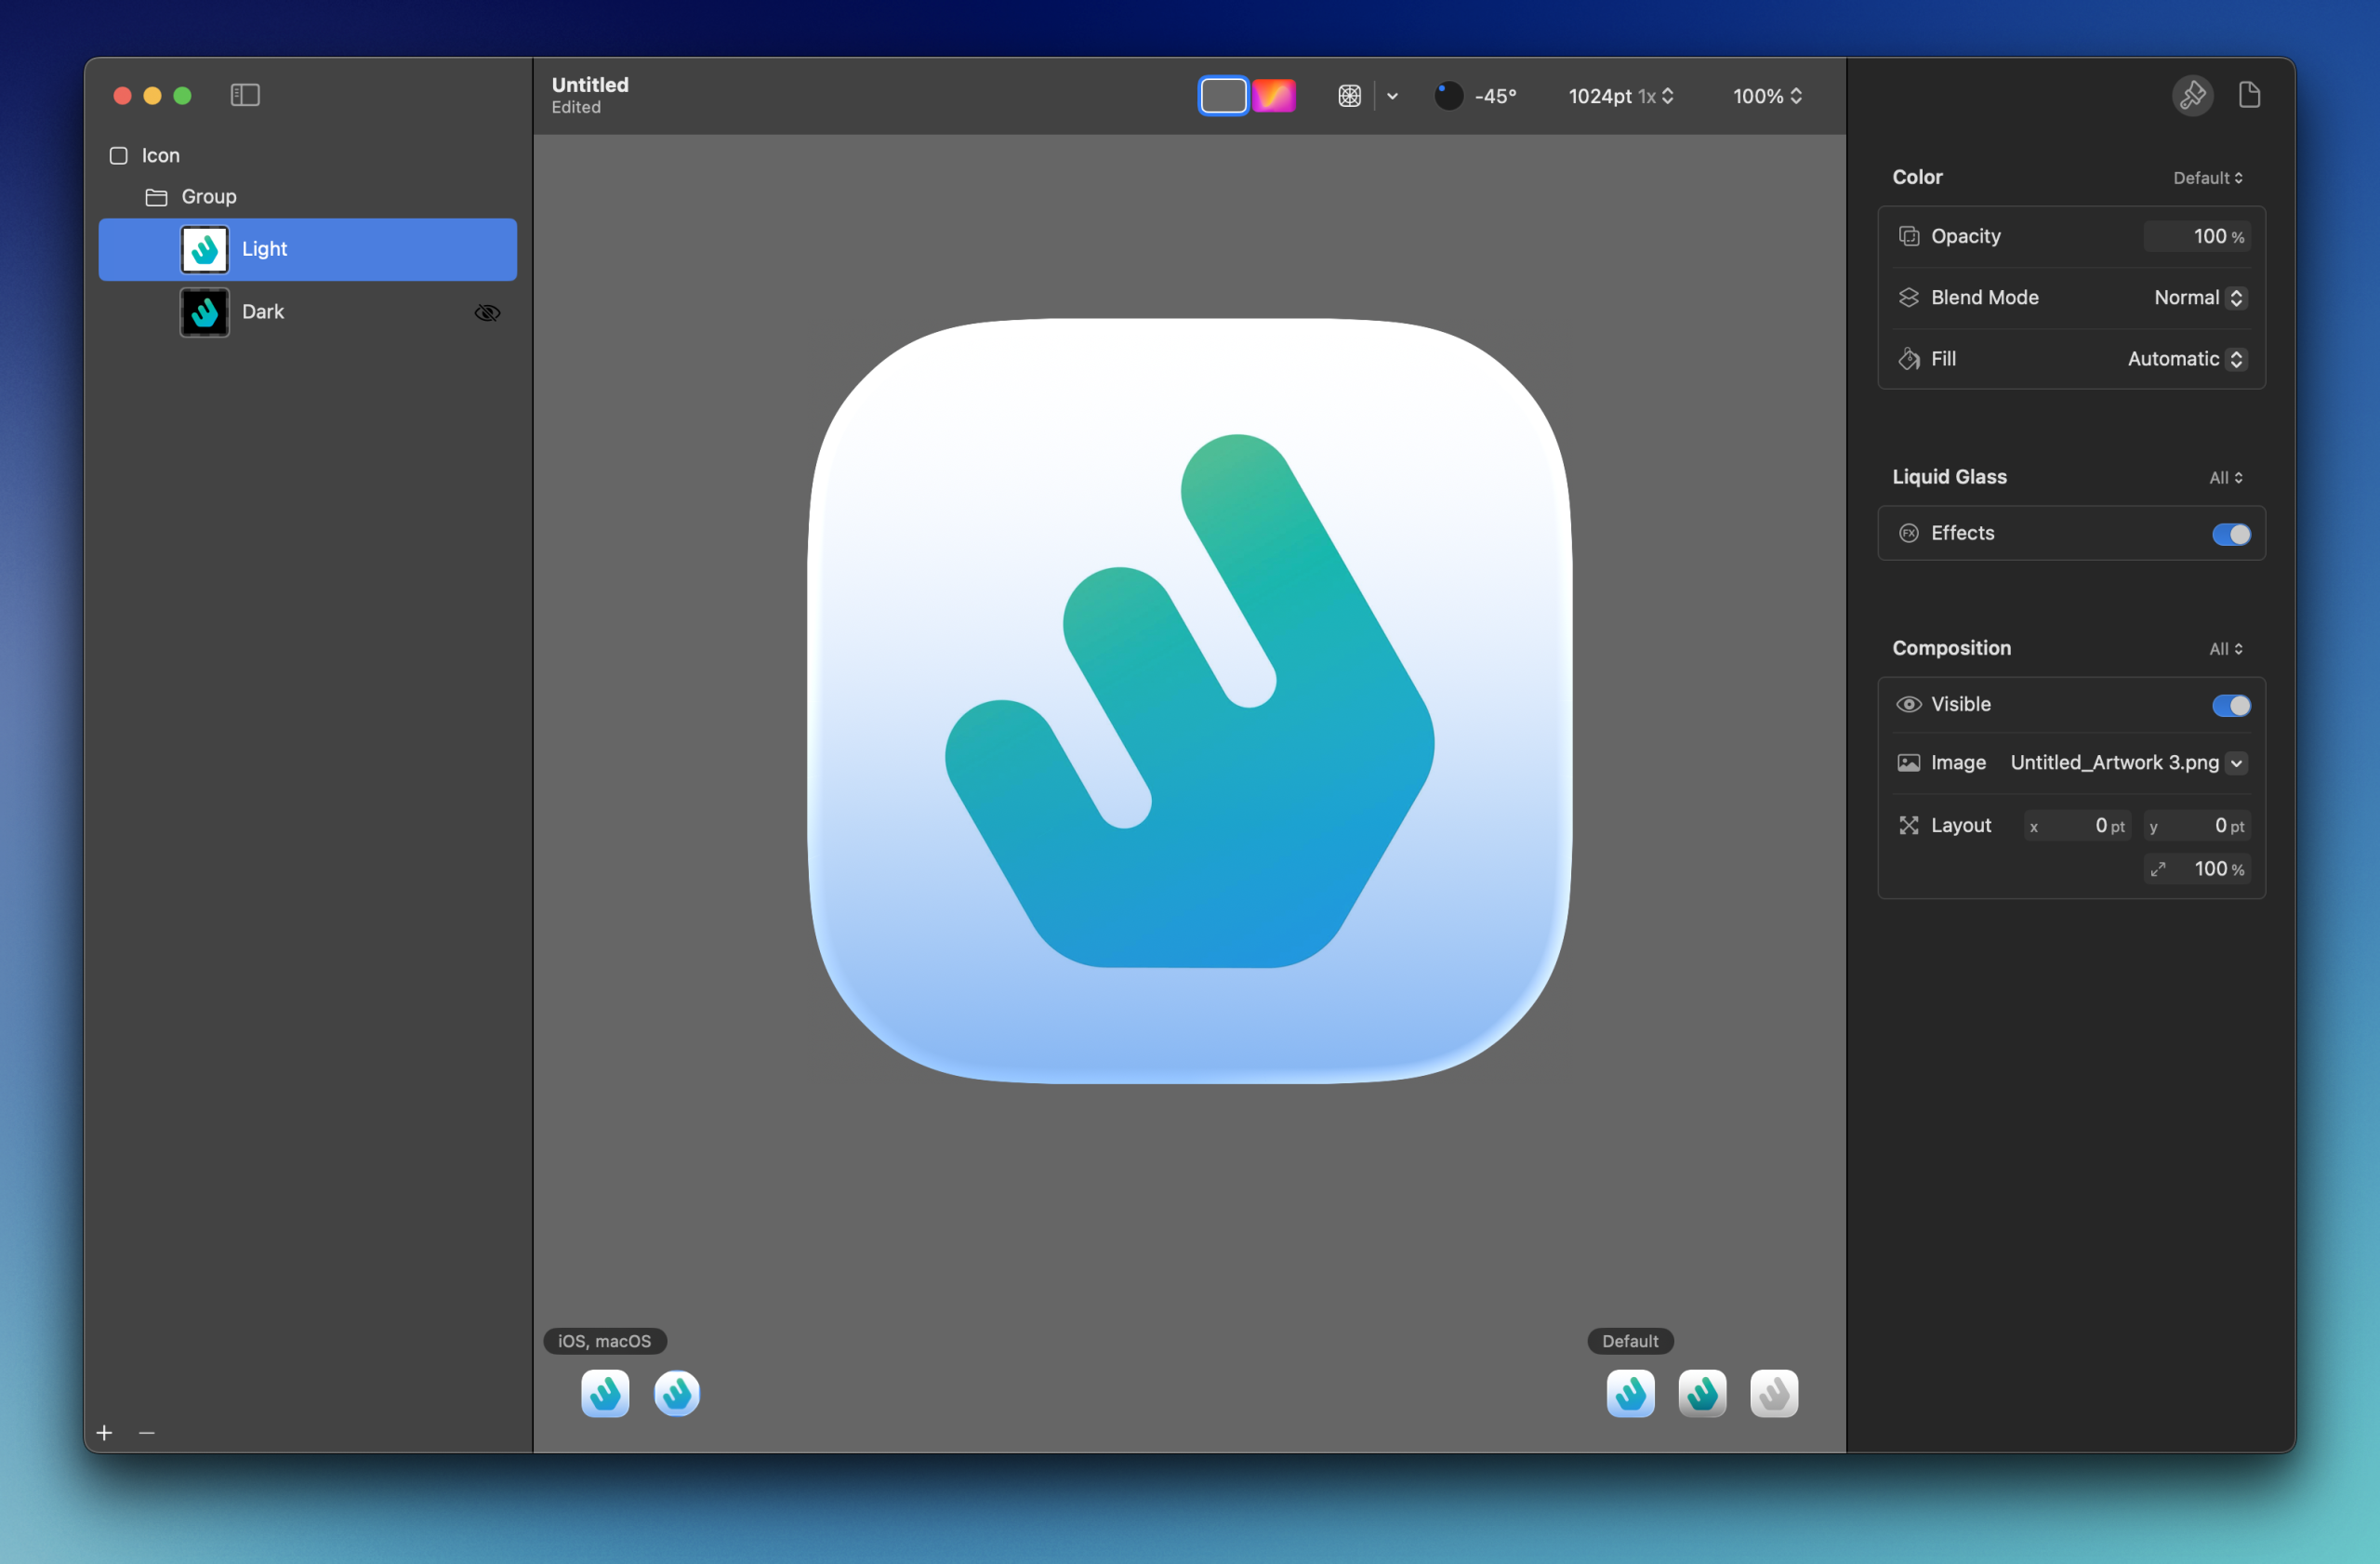The height and width of the screenshot is (1564, 2380).
Task: Open the Fill Automatic dropdown
Action: coord(2187,359)
